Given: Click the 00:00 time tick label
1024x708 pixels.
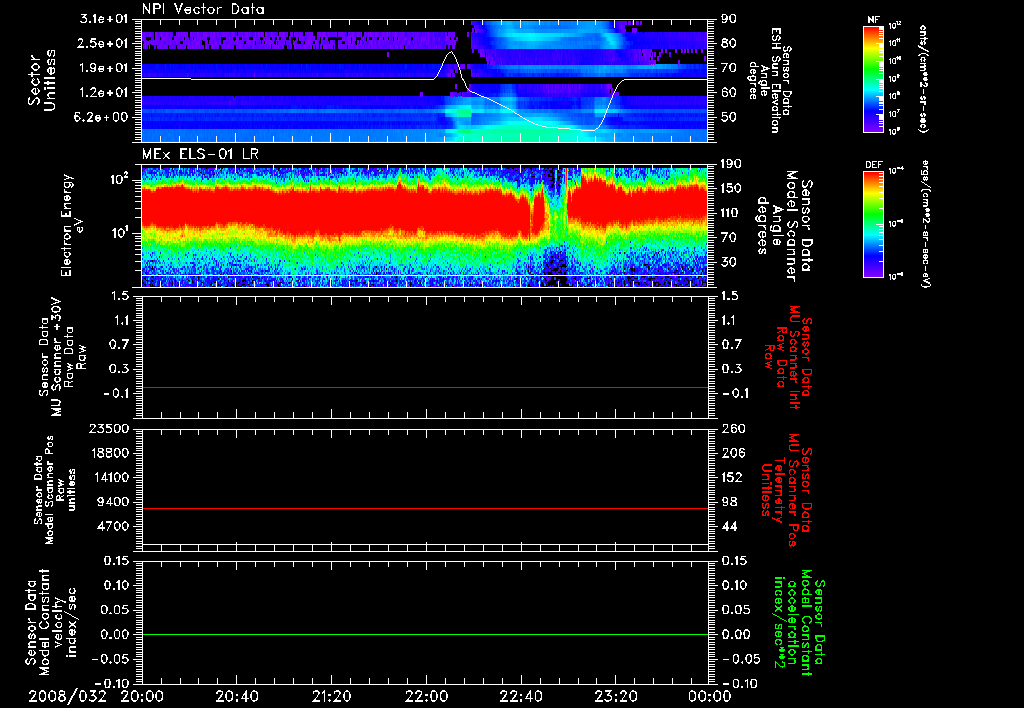Looking at the screenshot, I should pyautogui.click(x=709, y=696).
